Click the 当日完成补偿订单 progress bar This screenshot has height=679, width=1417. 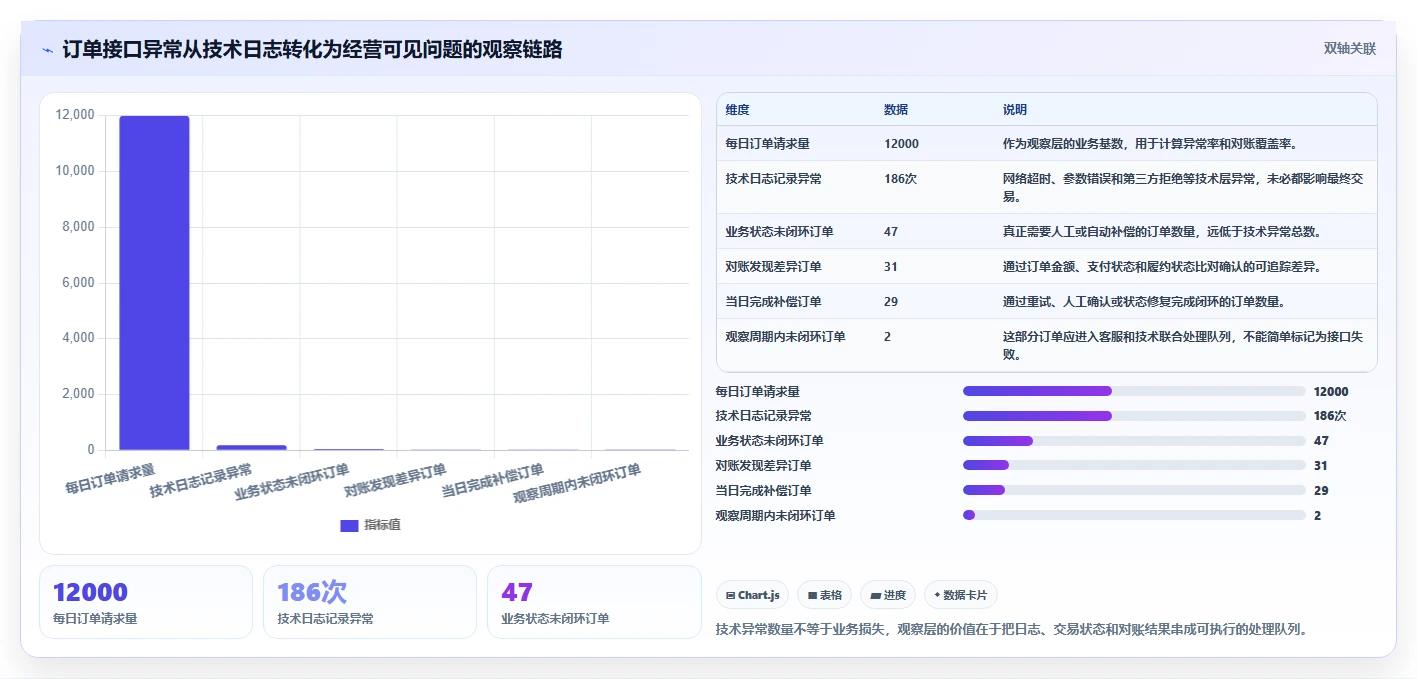1134,490
